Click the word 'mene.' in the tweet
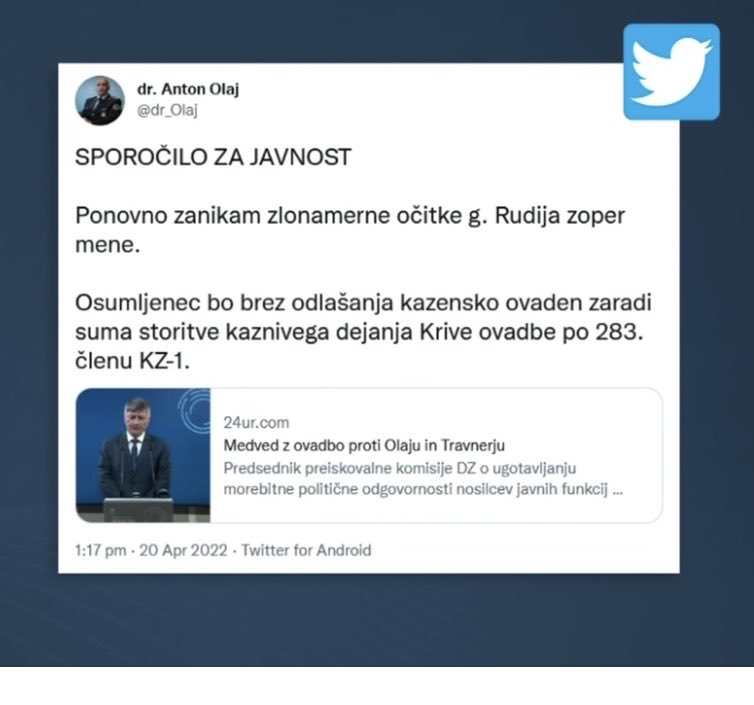Image resolution: width=754 pixels, height=705 pixels. 108,245
